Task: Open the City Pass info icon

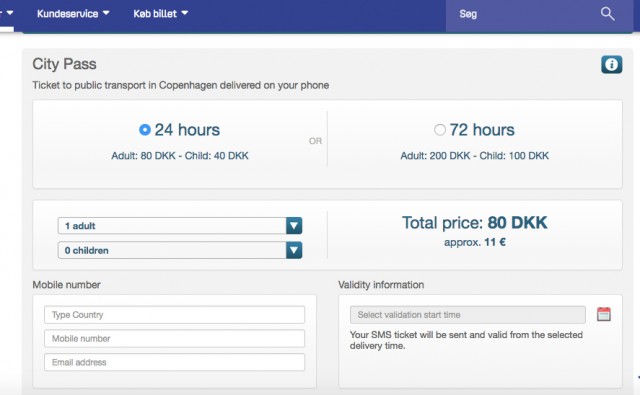Action: pyautogui.click(x=611, y=64)
